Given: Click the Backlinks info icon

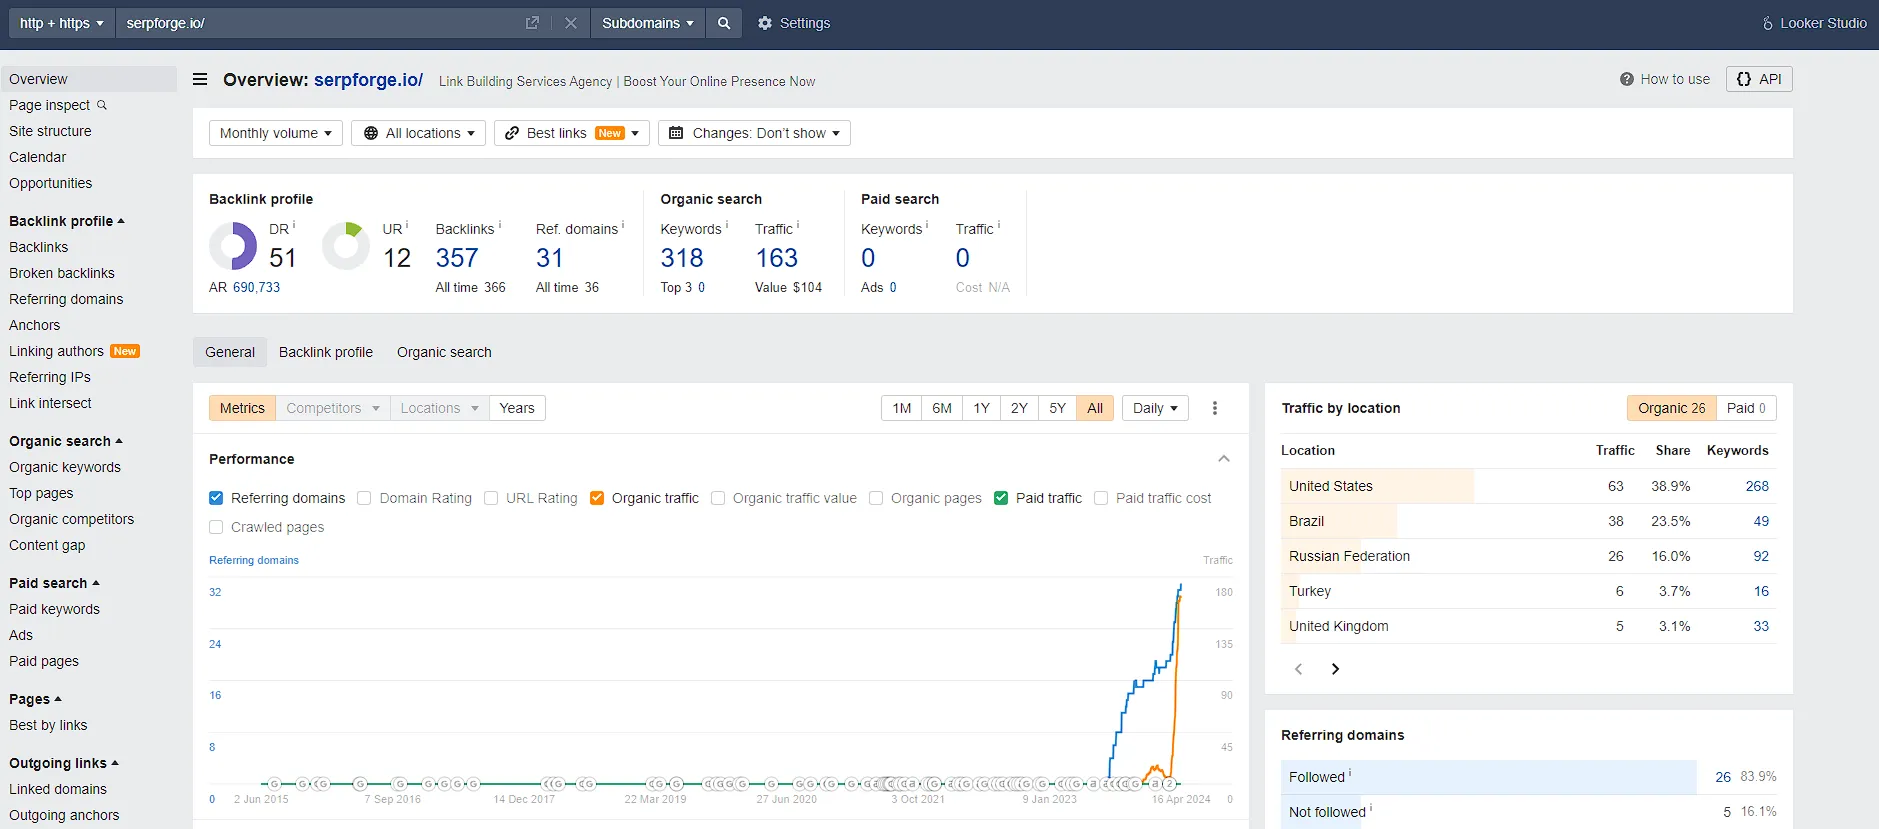Looking at the screenshot, I should point(500,225).
